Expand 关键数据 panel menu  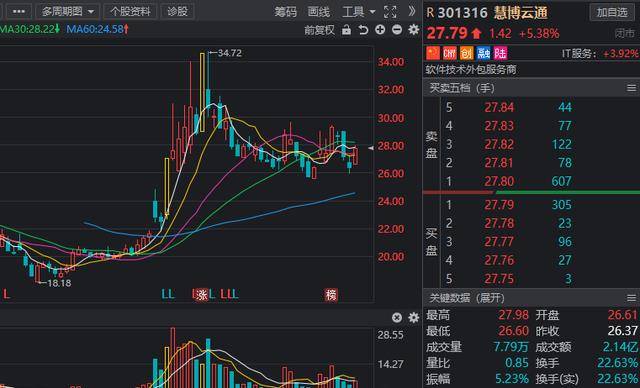click(x=631, y=298)
